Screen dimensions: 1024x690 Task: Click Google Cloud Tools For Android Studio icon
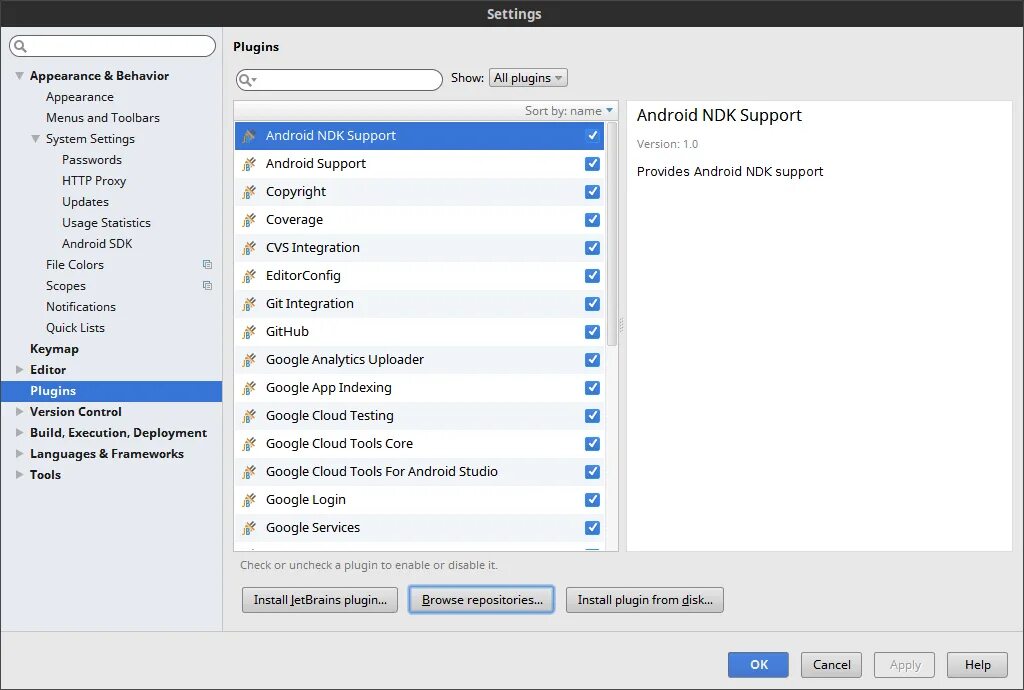pyautogui.click(x=249, y=472)
